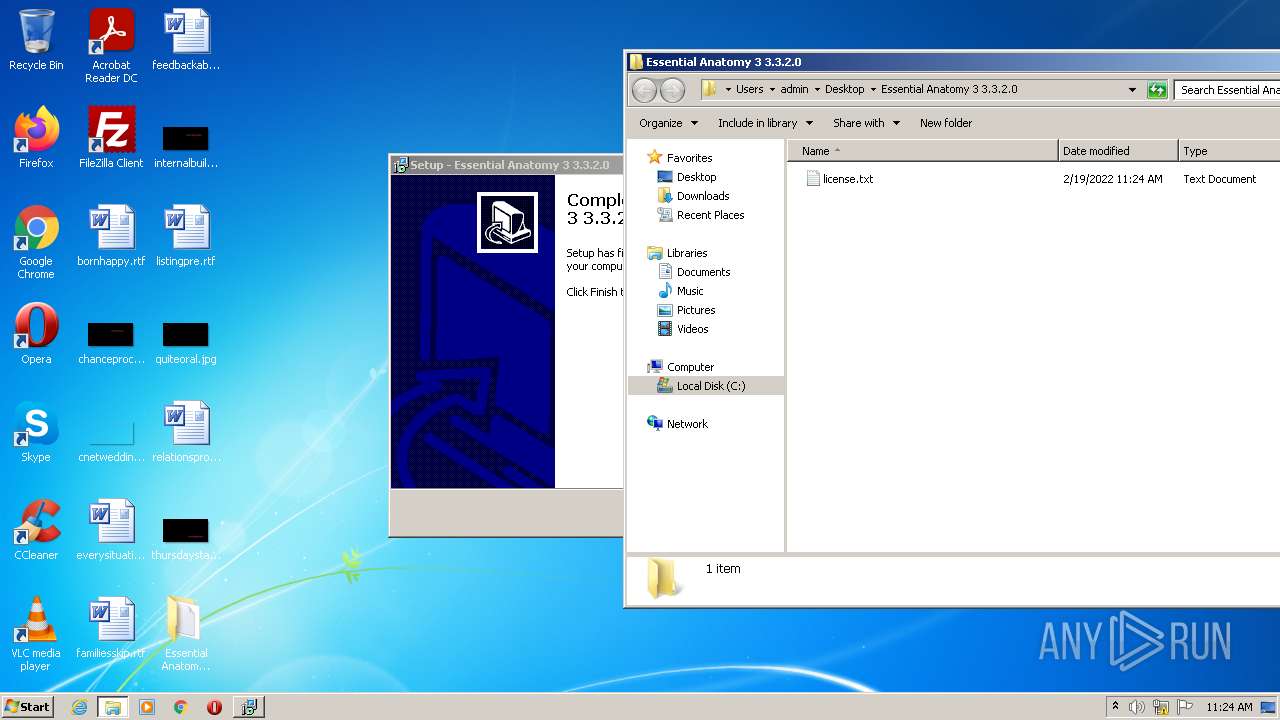Click the Explorer Forward navigation button
This screenshot has height=720, width=1280.
[673, 90]
